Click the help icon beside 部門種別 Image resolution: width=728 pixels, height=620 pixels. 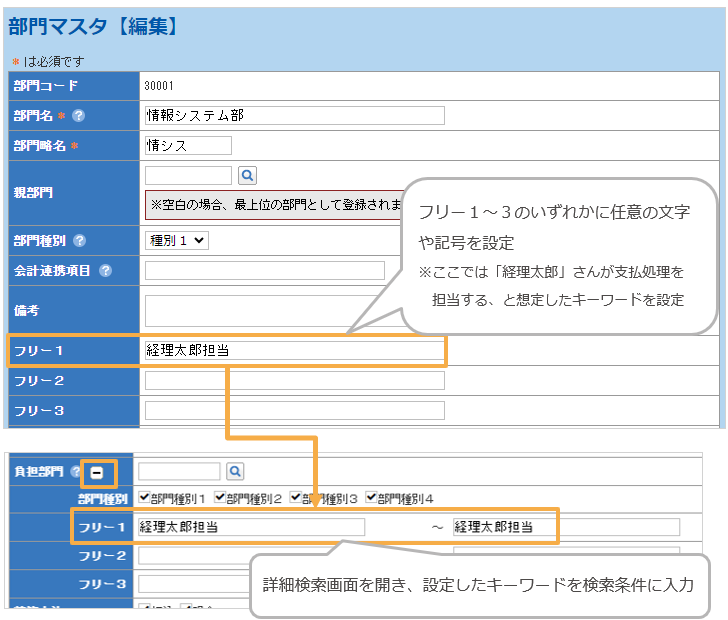pyautogui.click(x=80, y=240)
